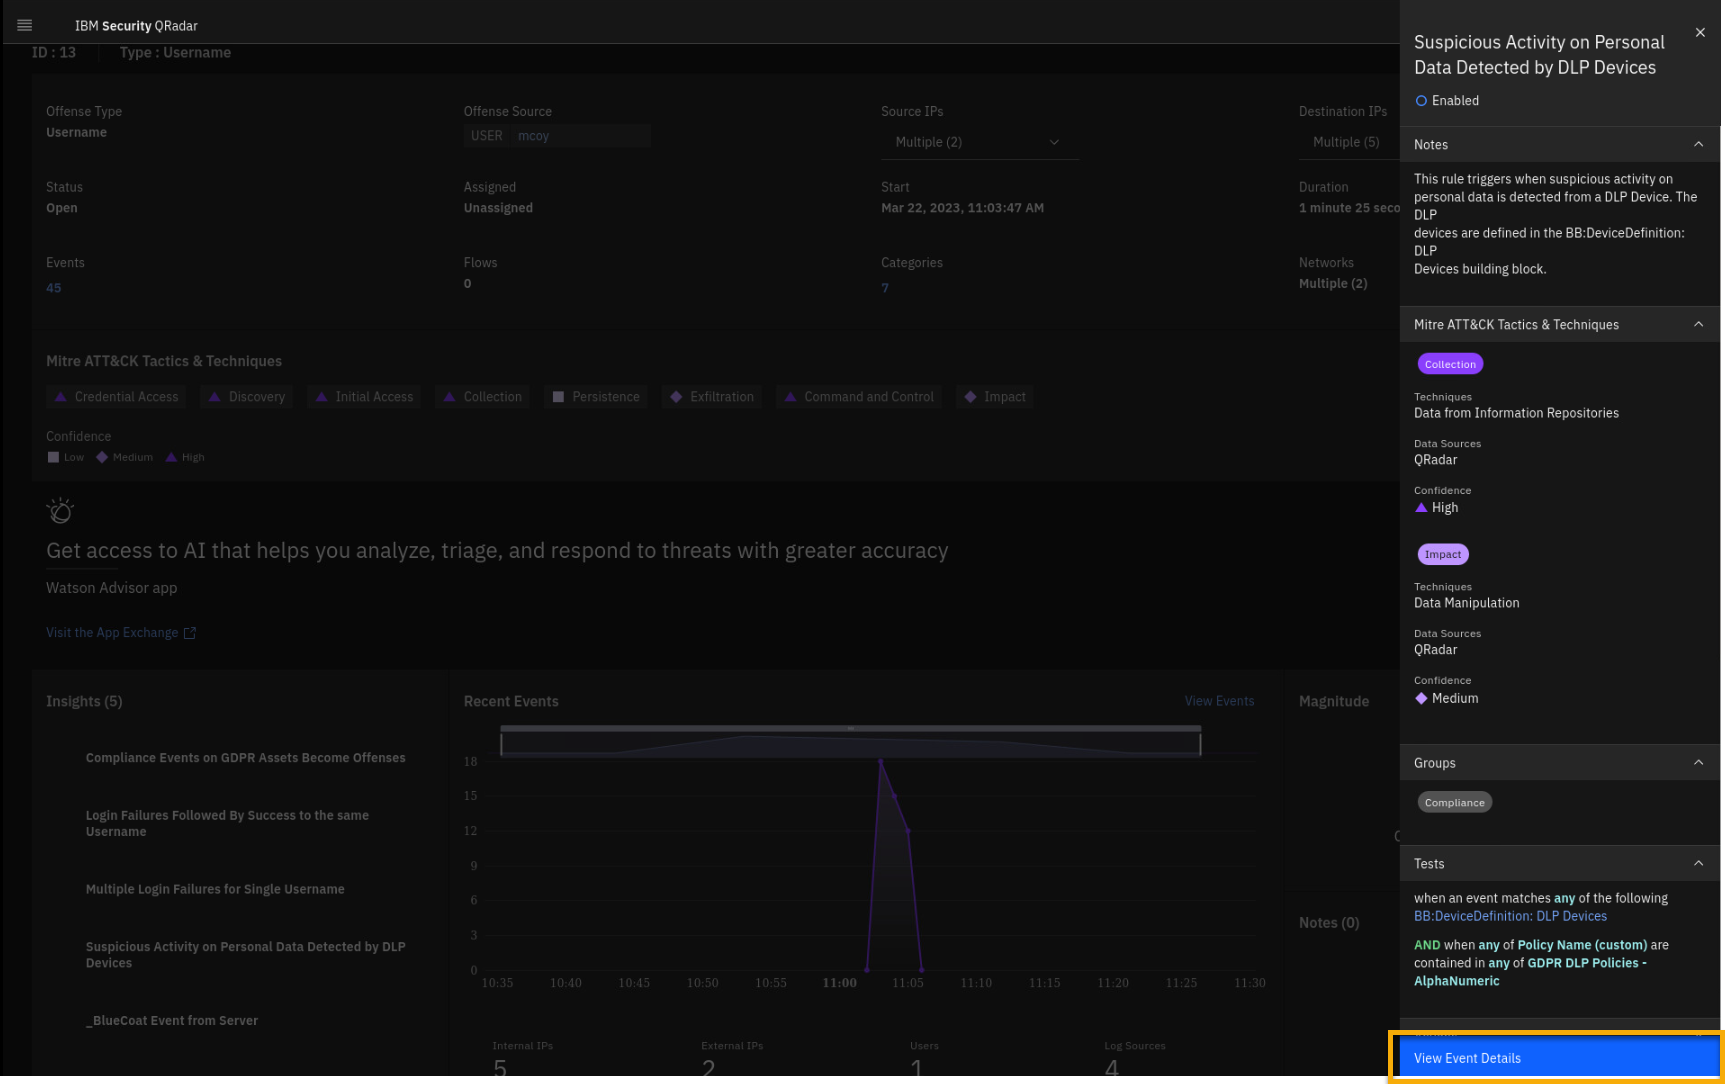Viewport: 1725px width, 1084px height.
Task: Click the Data from Information Repositories technique
Action: pyautogui.click(x=1516, y=413)
